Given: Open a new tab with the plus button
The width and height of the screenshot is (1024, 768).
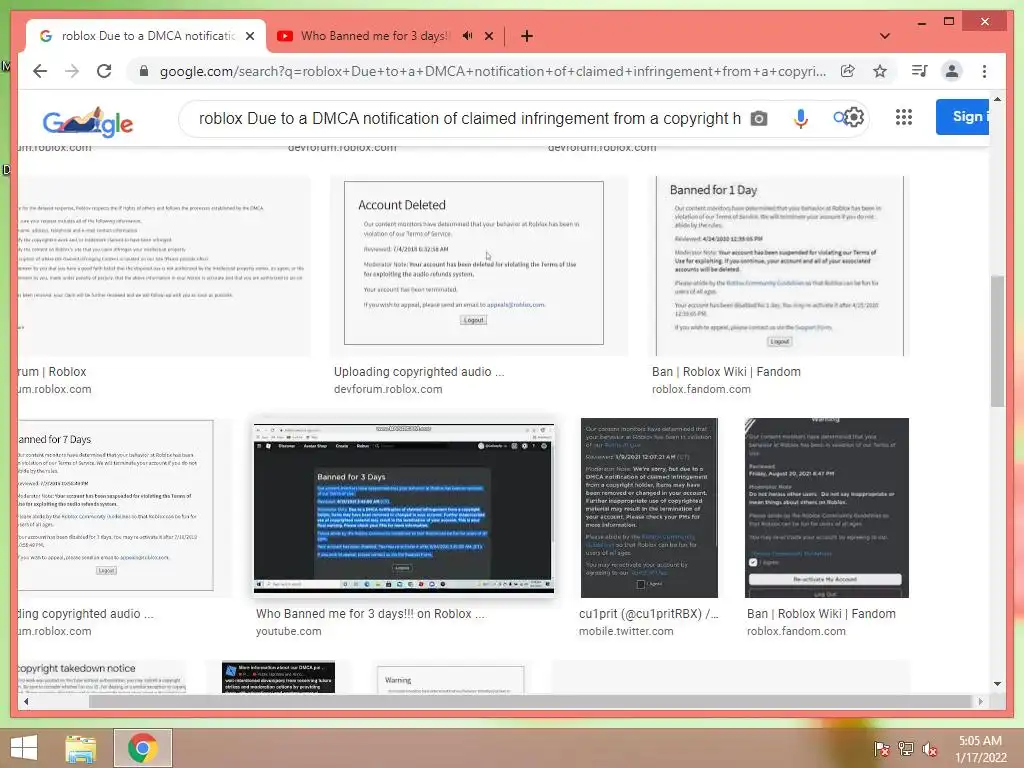Looking at the screenshot, I should tap(527, 37).
